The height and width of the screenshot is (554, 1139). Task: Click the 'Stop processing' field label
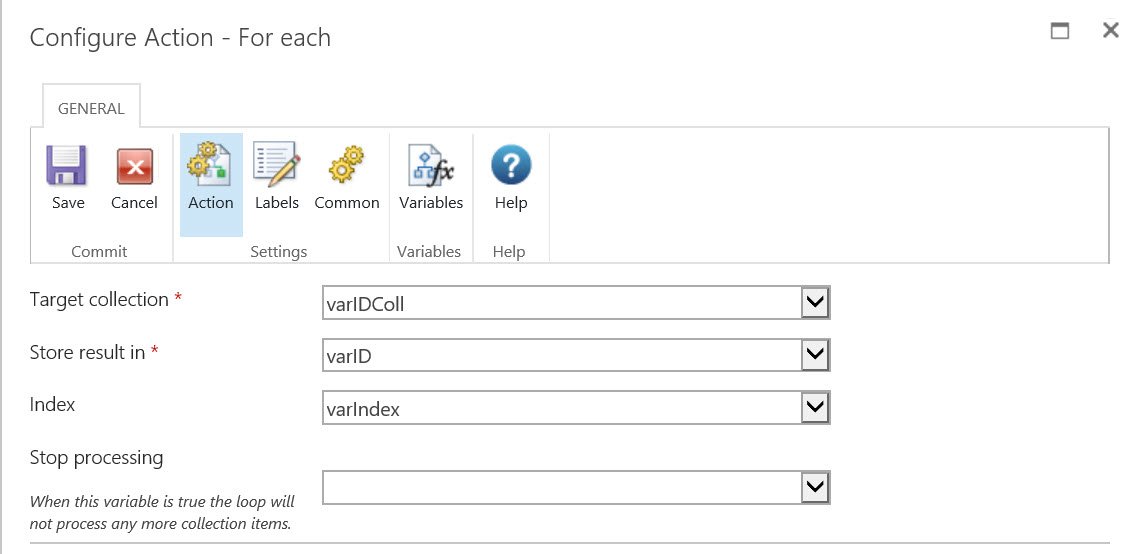tap(96, 458)
